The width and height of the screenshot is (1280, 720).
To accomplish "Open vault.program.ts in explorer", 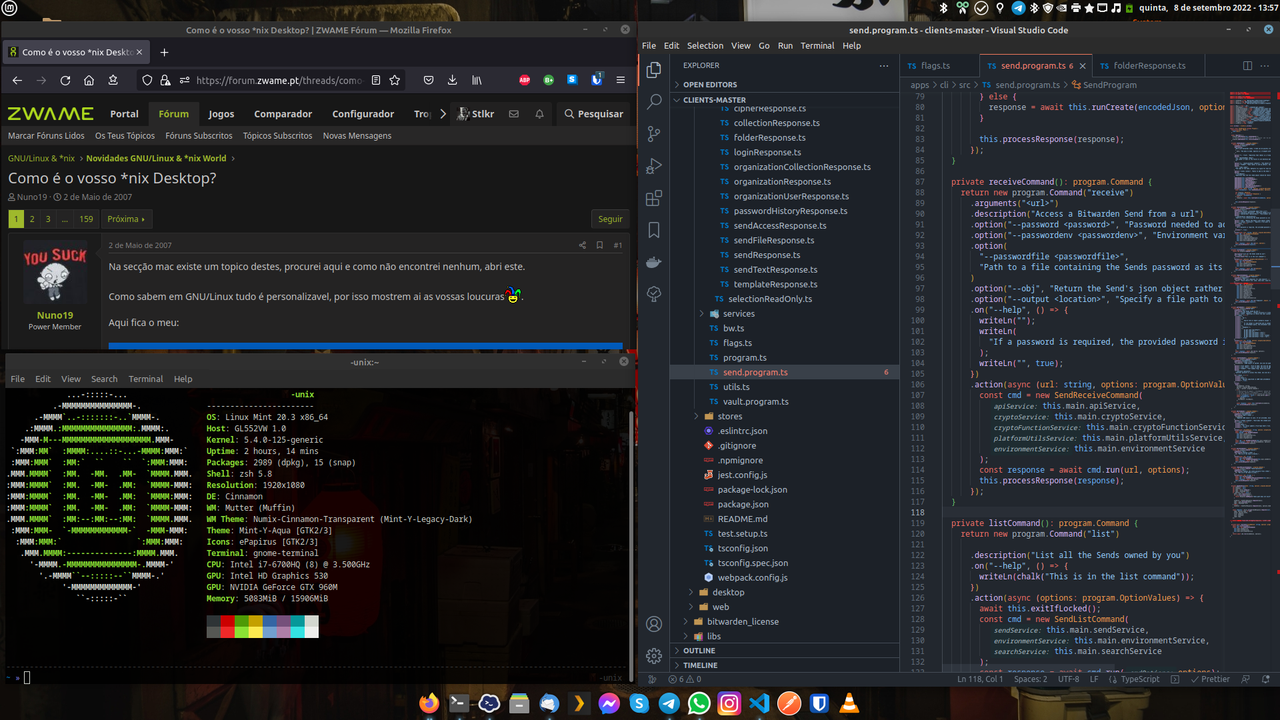I will pos(756,401).
